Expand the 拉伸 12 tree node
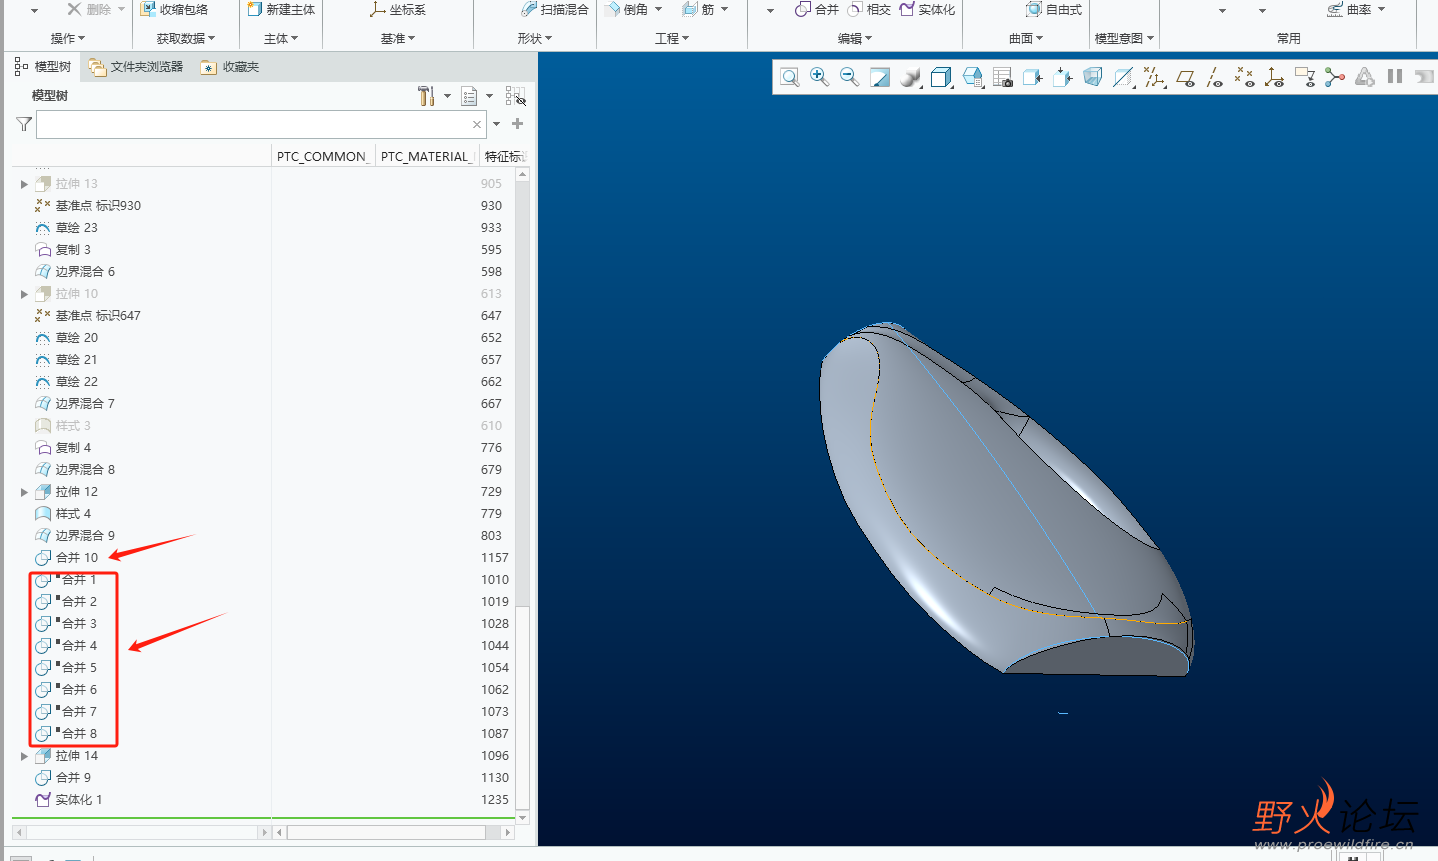Image resolution: width=1438 pixels, height=861 pixels. click(24, 492)
